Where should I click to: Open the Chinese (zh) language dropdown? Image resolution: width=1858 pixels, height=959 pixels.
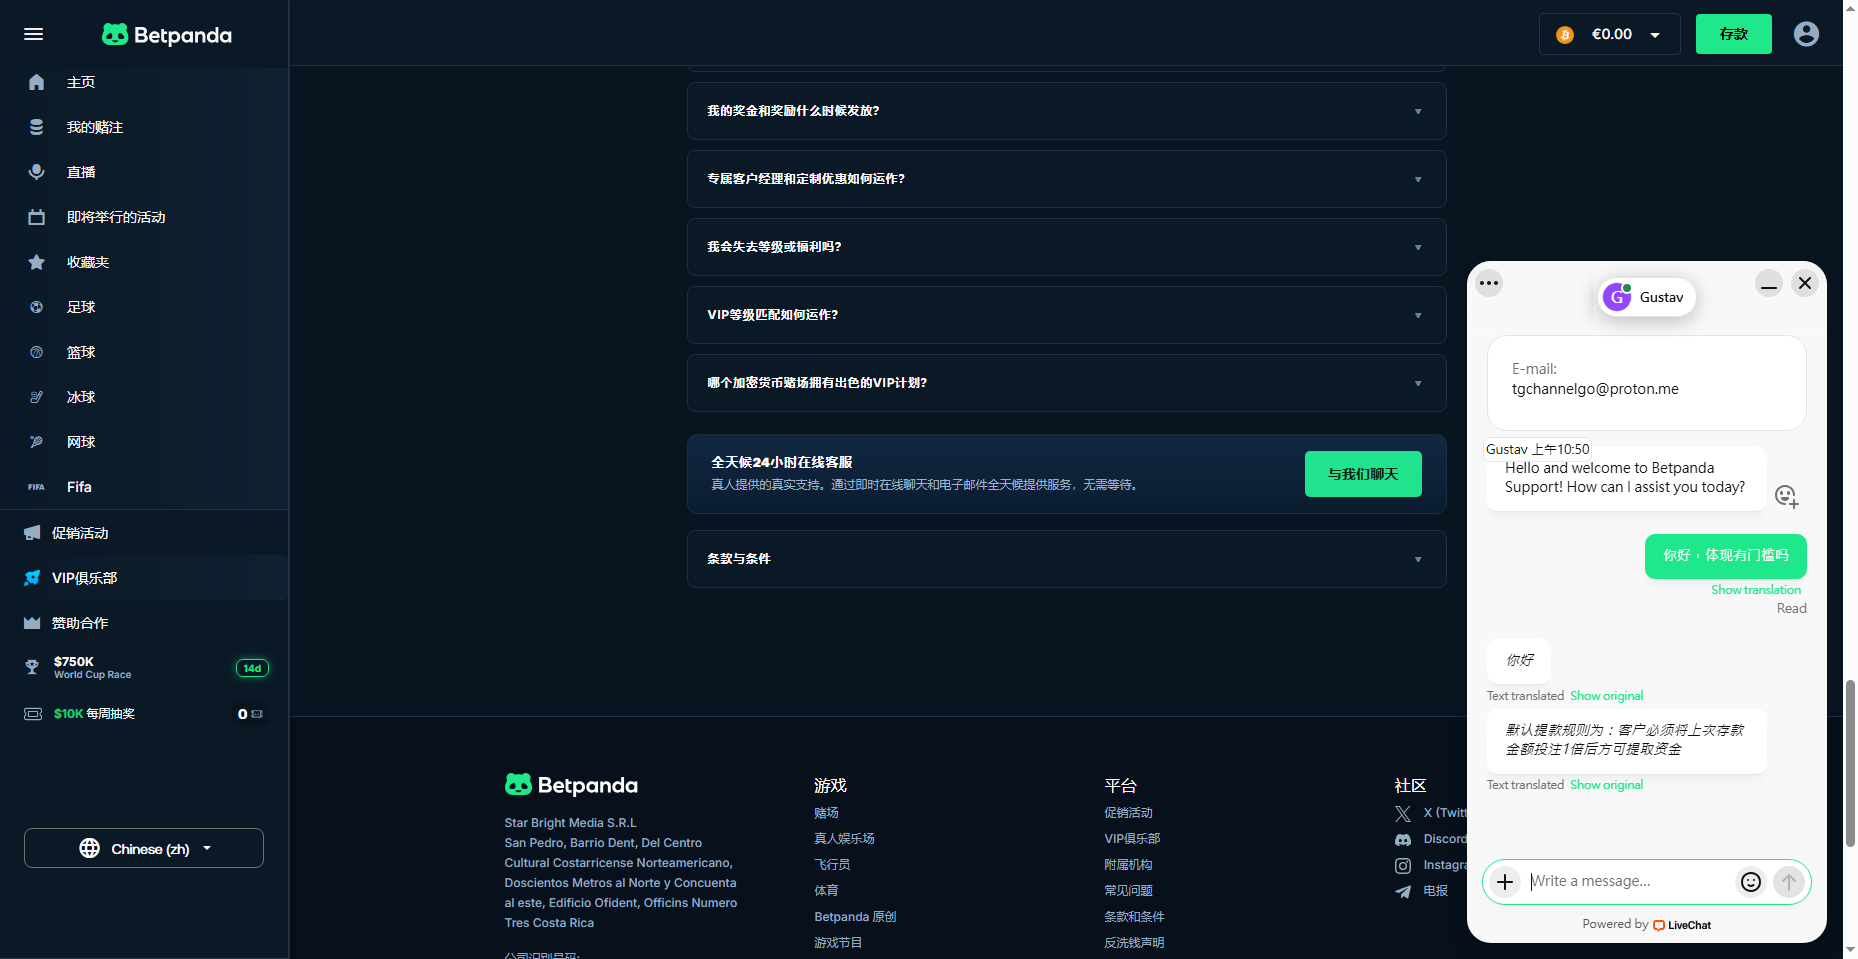tap(144, 848)
